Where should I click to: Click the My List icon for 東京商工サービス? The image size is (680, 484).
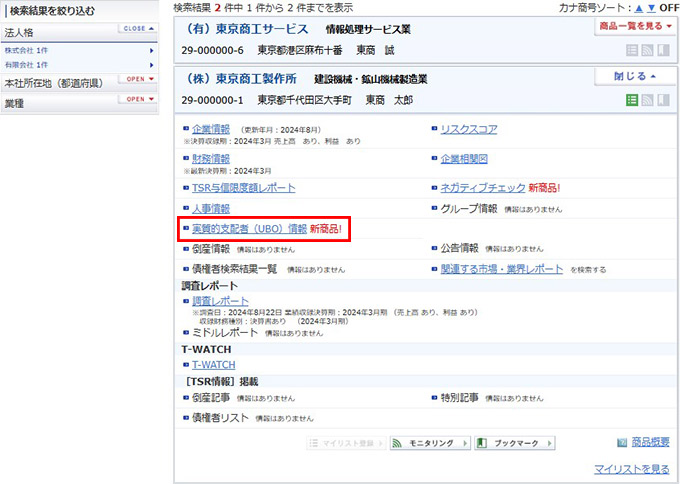pyautogui.click(x=632, y=50)
